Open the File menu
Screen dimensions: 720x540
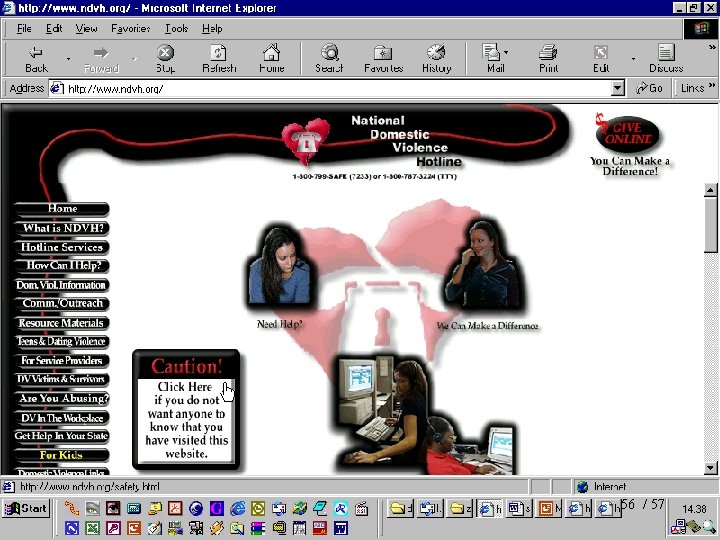coord(24,28)
